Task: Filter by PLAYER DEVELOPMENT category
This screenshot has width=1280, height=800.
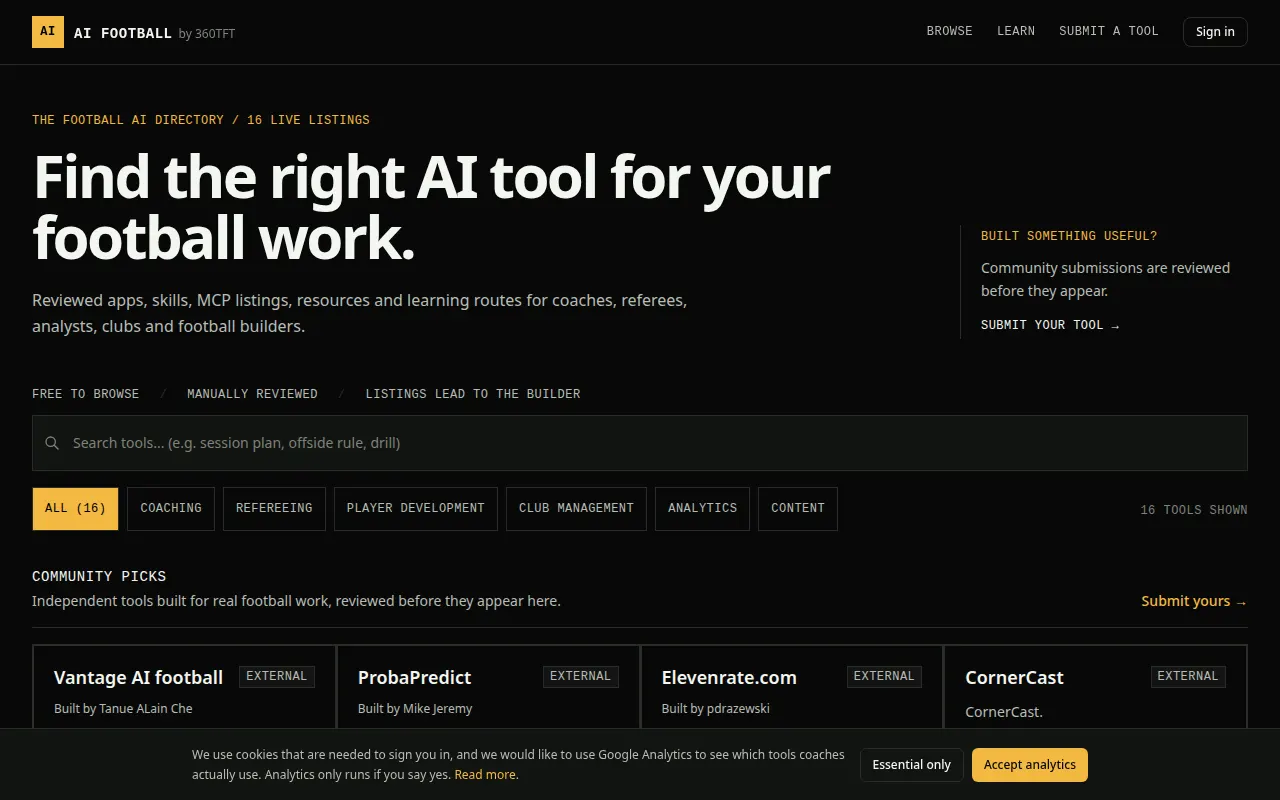Action: click(x=416, y=508)
